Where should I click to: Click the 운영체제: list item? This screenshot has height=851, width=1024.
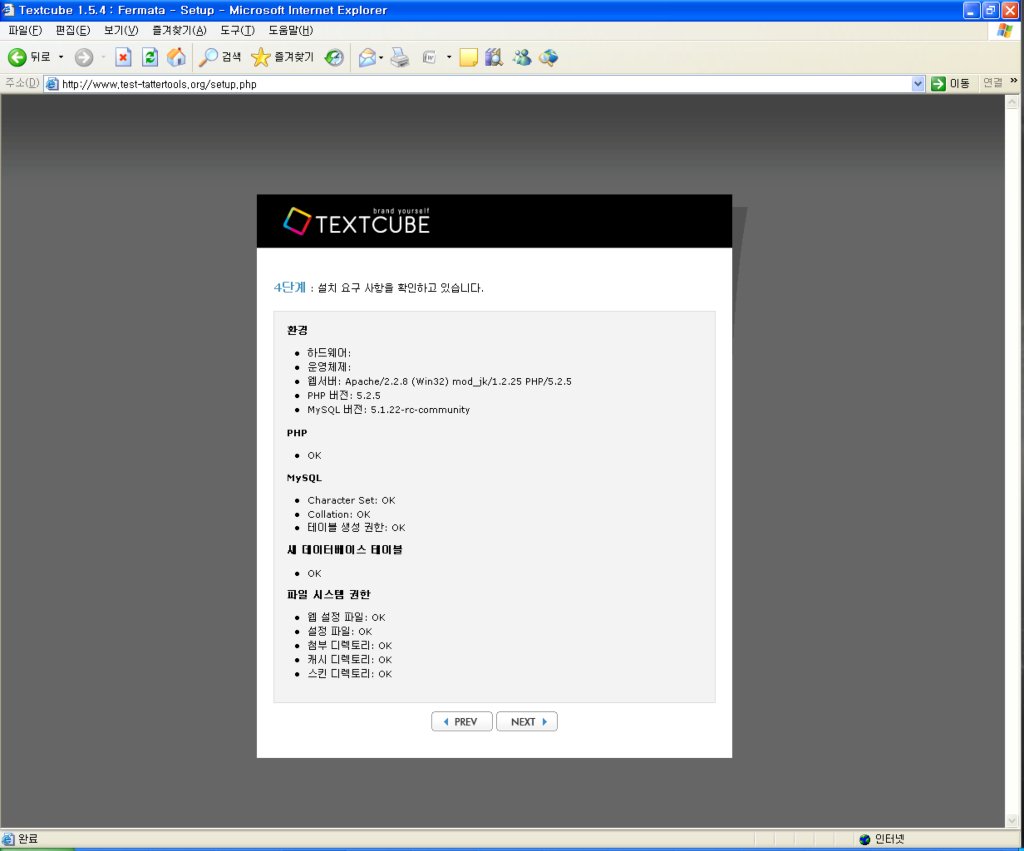pyautogui.click(x=329, y=367)
